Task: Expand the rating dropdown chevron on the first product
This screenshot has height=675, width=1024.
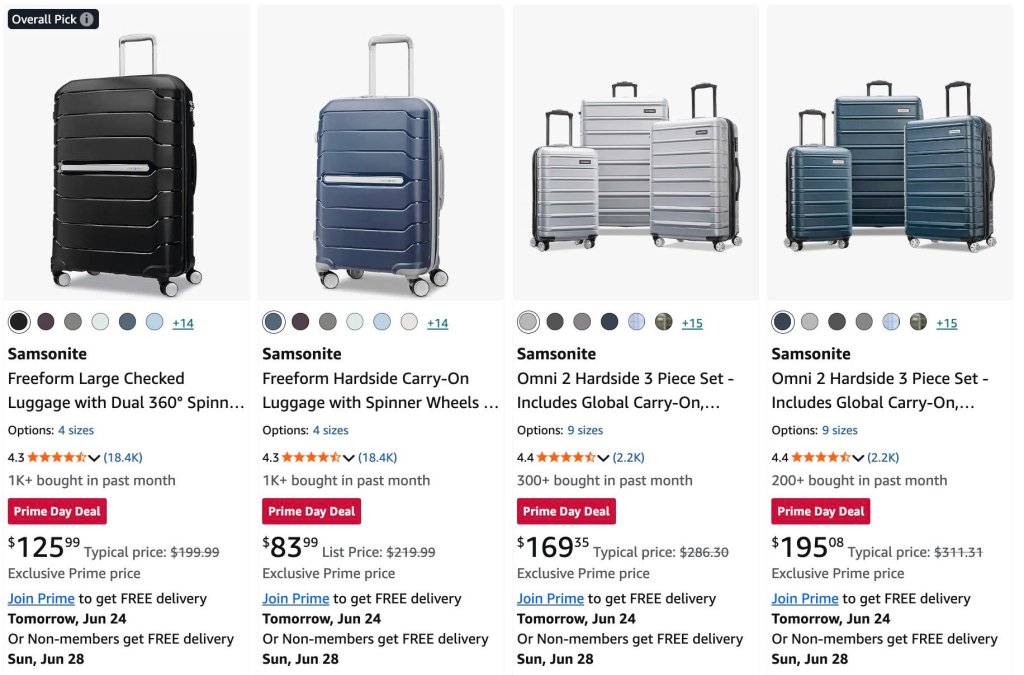Action: (94, 458)
